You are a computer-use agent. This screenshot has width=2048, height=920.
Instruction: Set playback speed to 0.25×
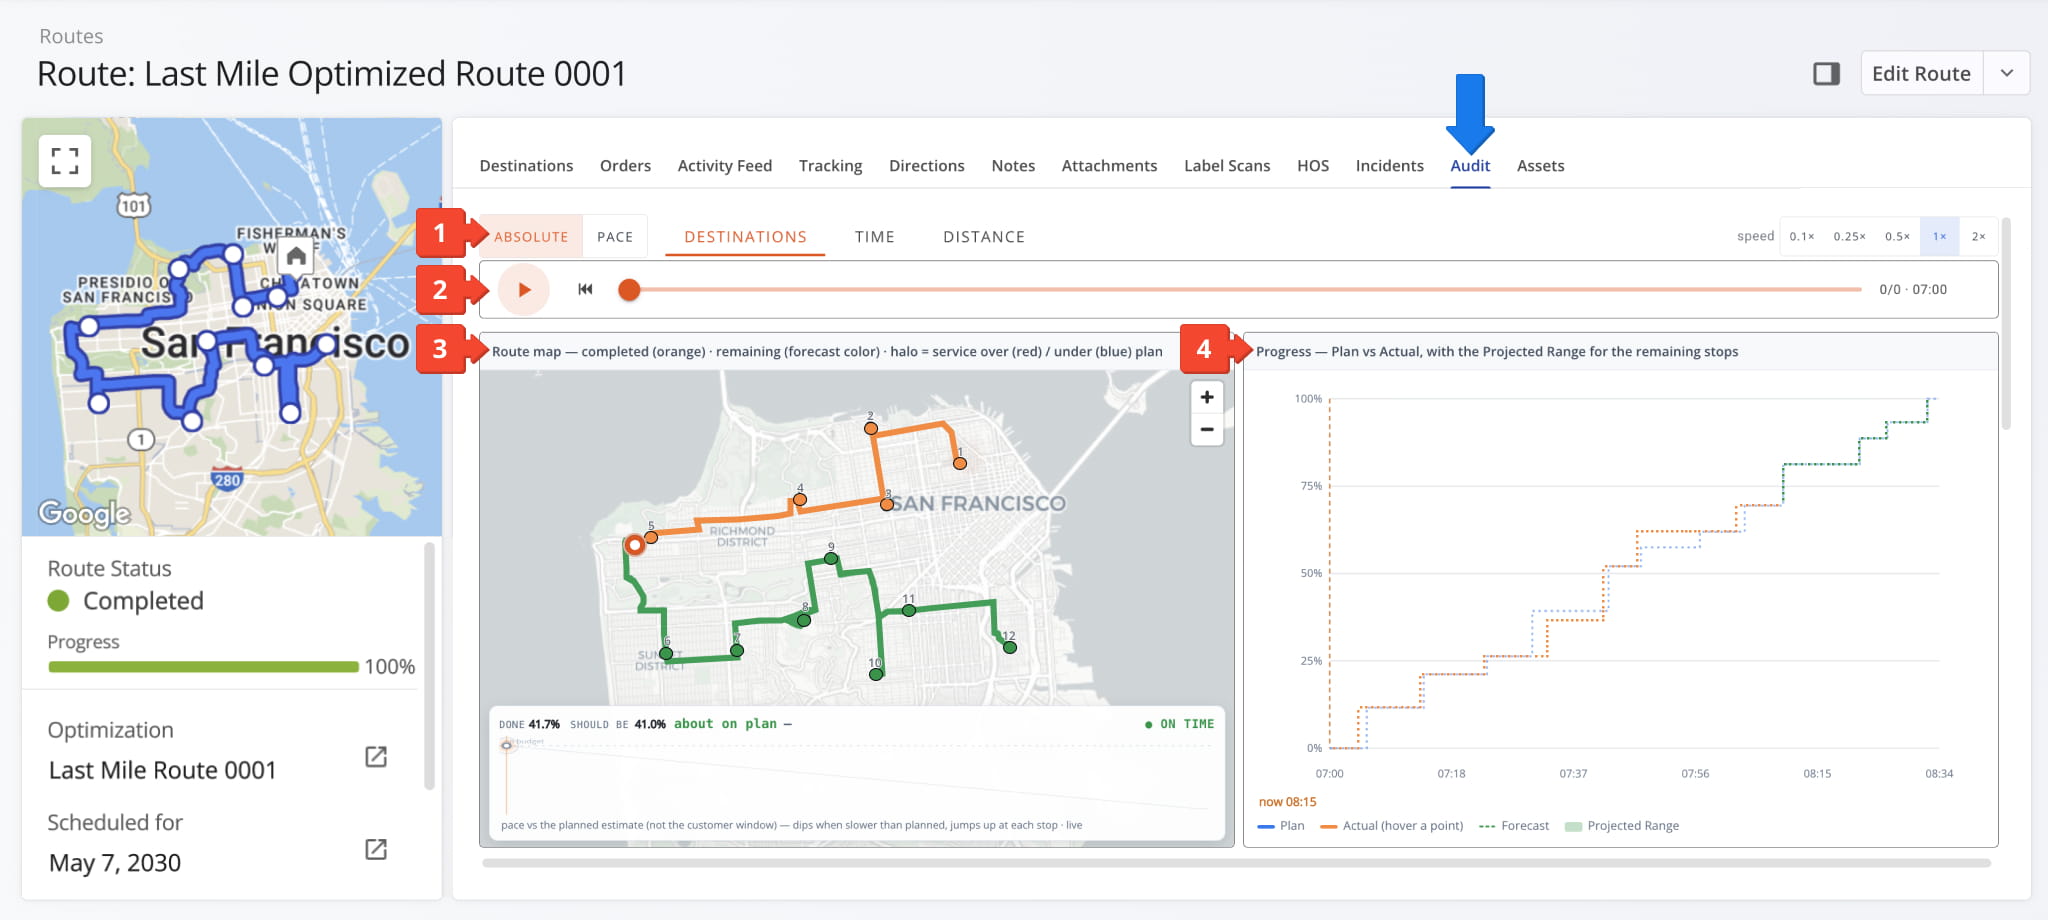point(1849,237)
